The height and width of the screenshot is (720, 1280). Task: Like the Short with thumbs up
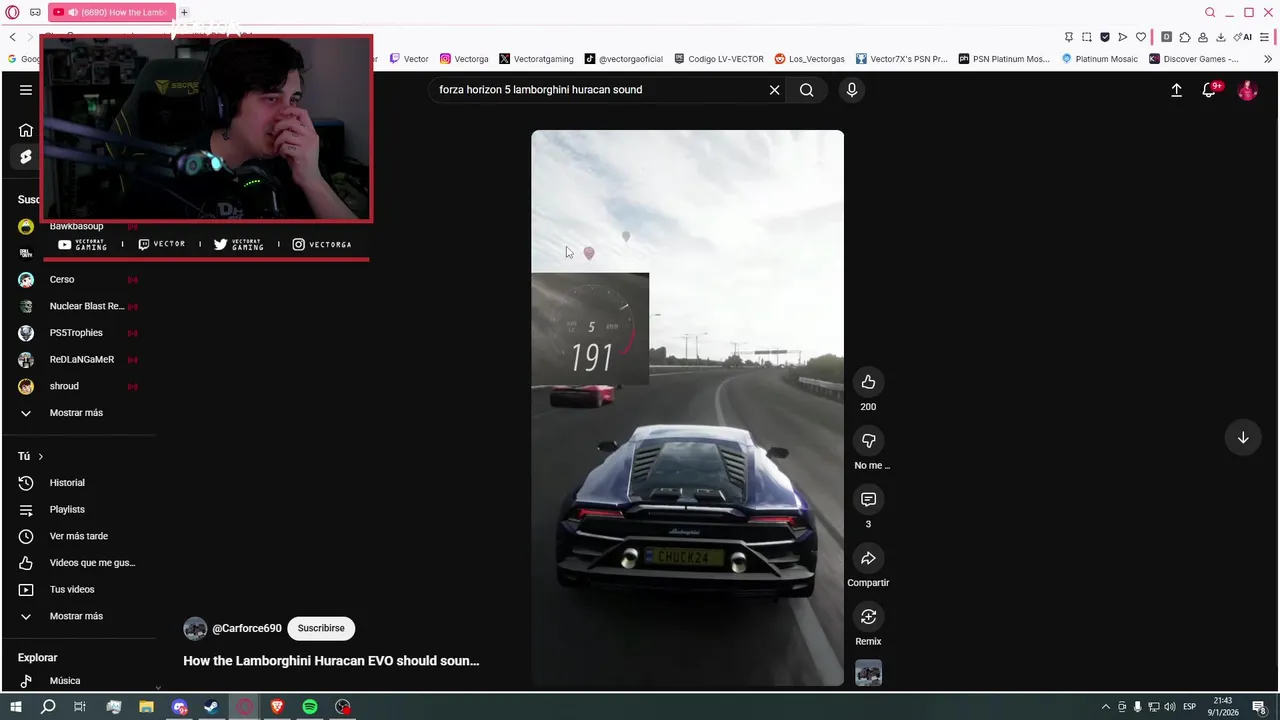pos(868,382)
